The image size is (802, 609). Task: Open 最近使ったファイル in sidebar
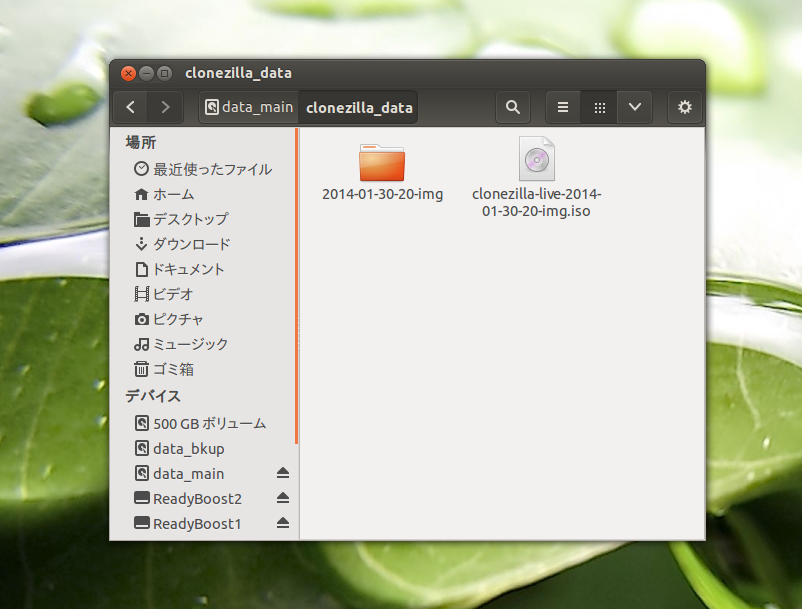(x=203, y=169)
